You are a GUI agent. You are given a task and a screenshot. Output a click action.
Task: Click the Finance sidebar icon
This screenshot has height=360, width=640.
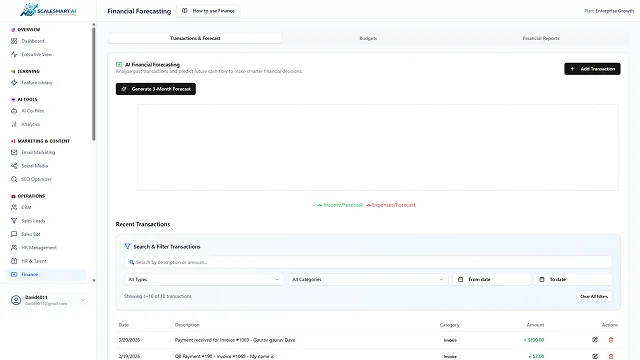click(x=14, y=274)
